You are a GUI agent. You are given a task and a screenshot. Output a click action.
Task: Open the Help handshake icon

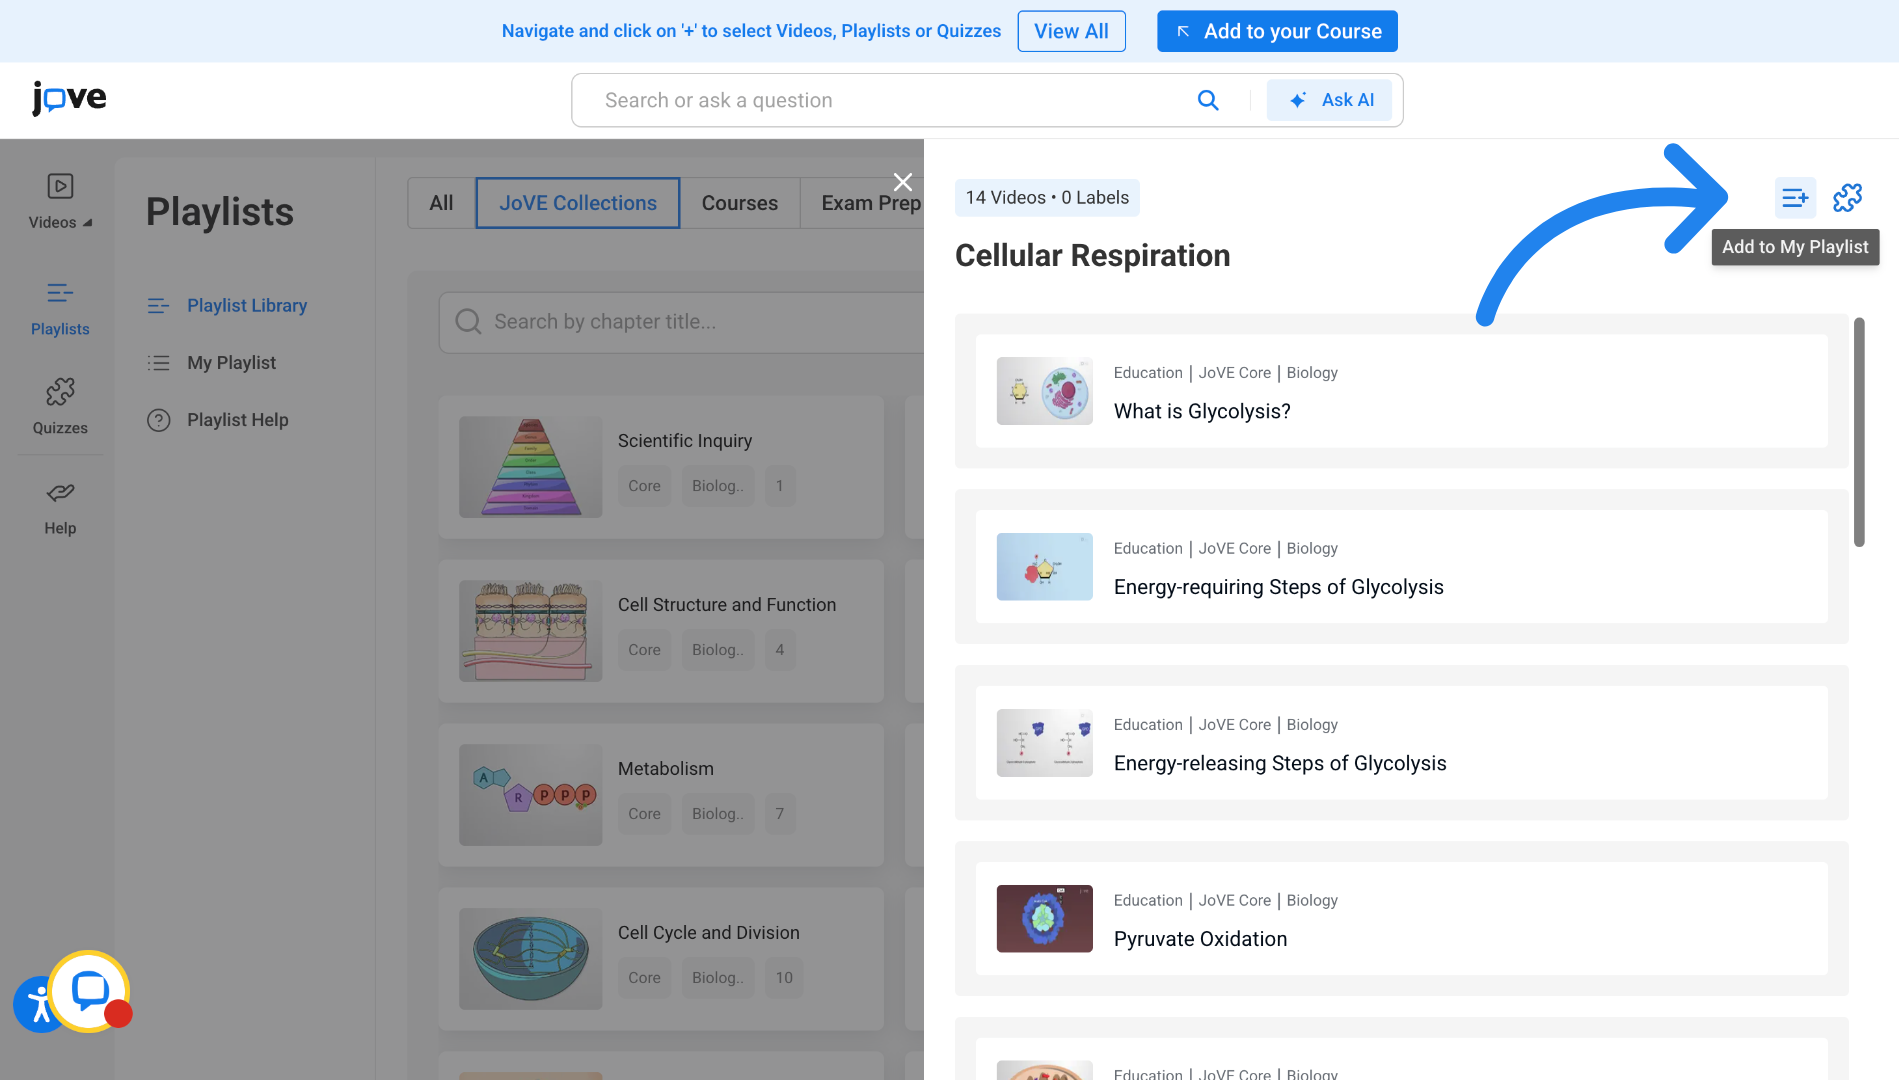(60, 492)
